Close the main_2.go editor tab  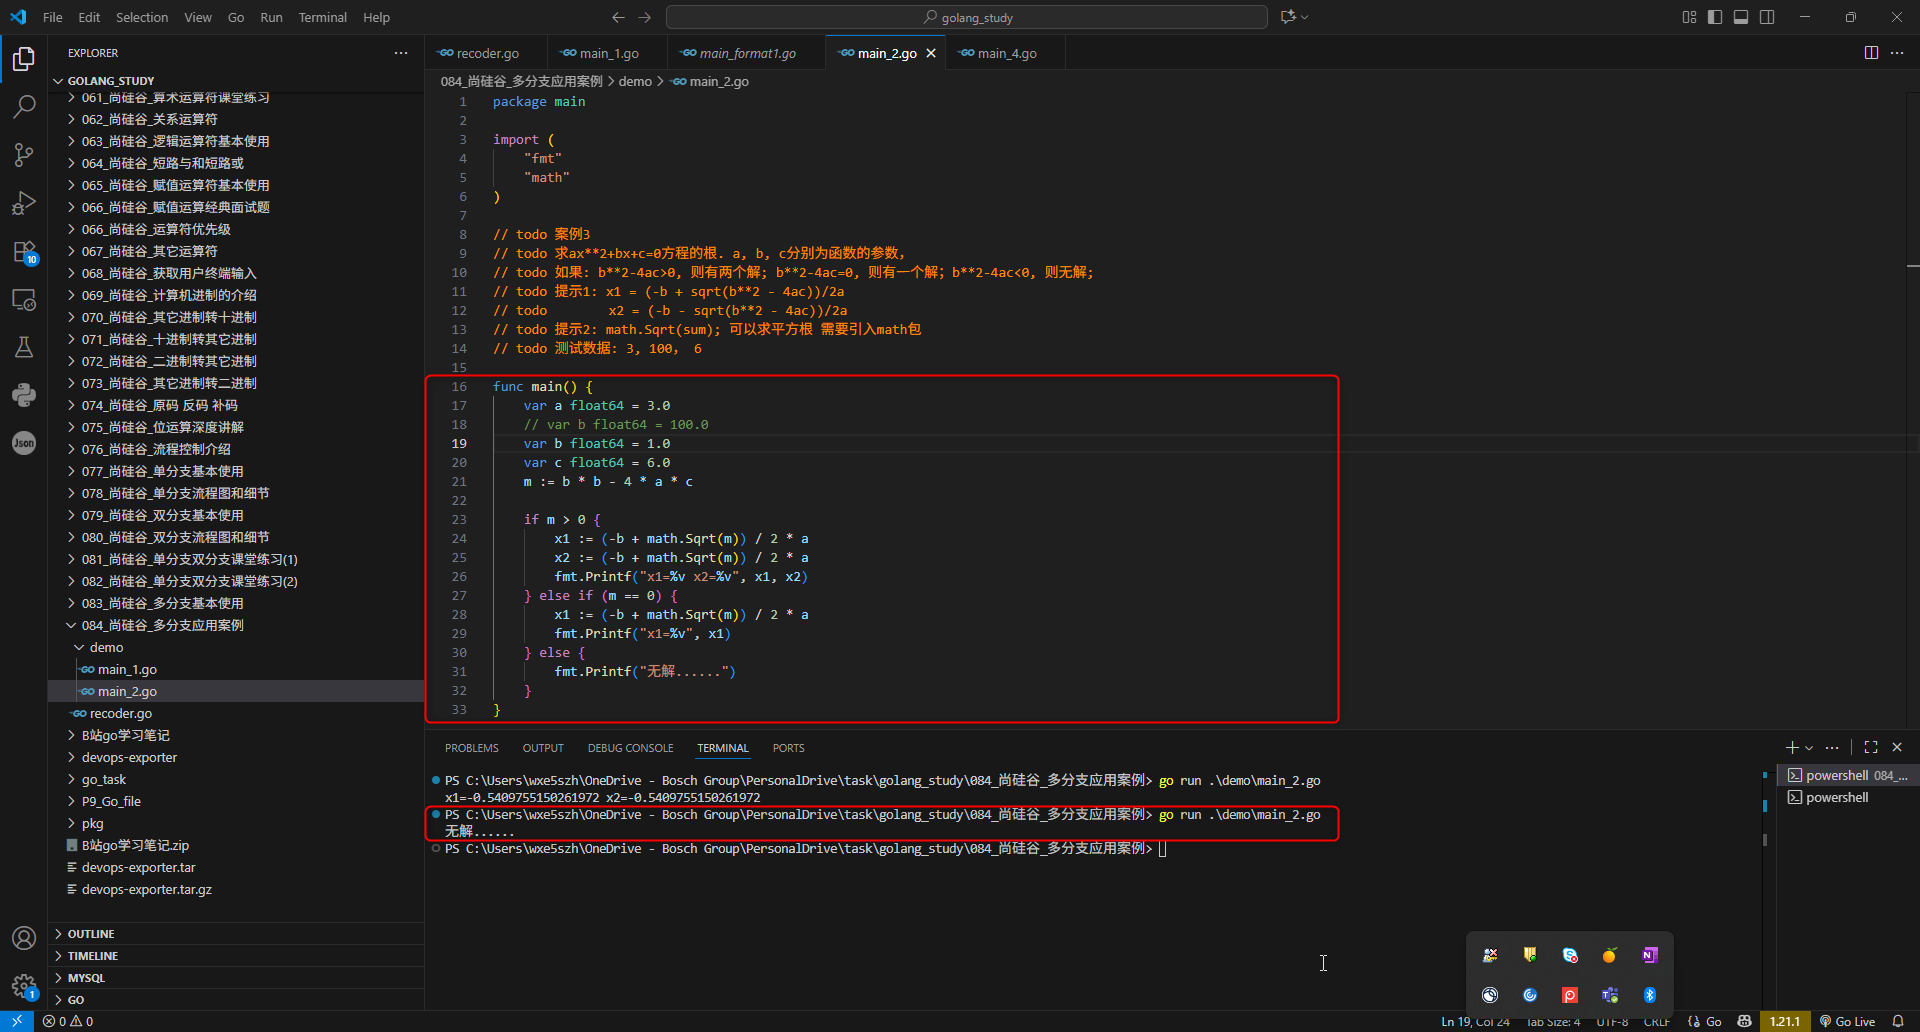[931, 53]
